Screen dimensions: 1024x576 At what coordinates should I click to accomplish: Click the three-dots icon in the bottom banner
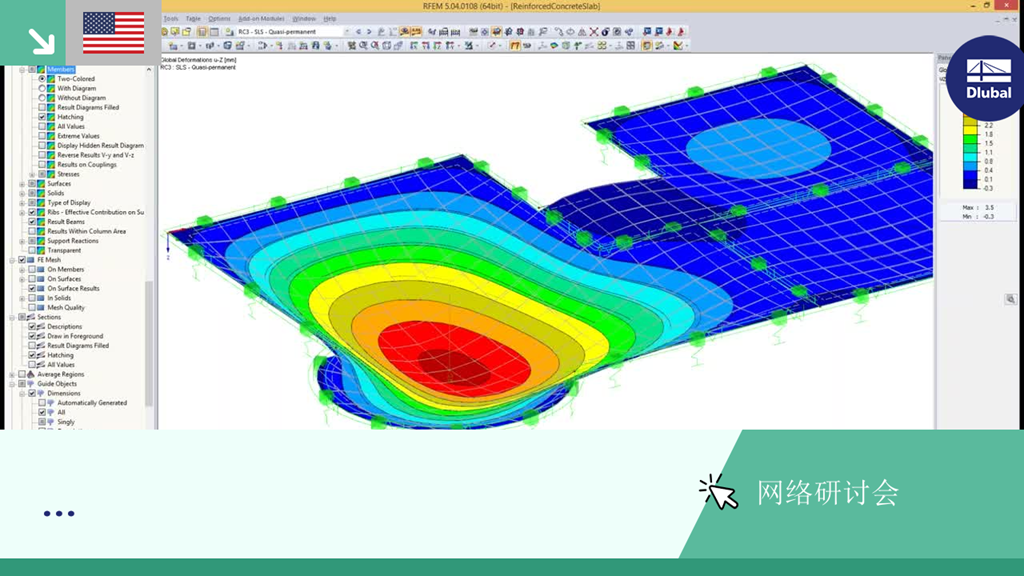pyautogui.click(x=59, y=513)
